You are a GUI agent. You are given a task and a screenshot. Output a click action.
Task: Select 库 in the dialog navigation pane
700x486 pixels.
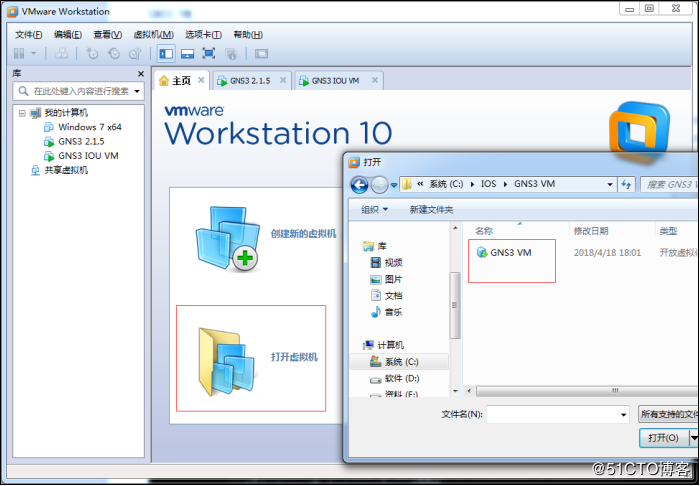[375, 246]
